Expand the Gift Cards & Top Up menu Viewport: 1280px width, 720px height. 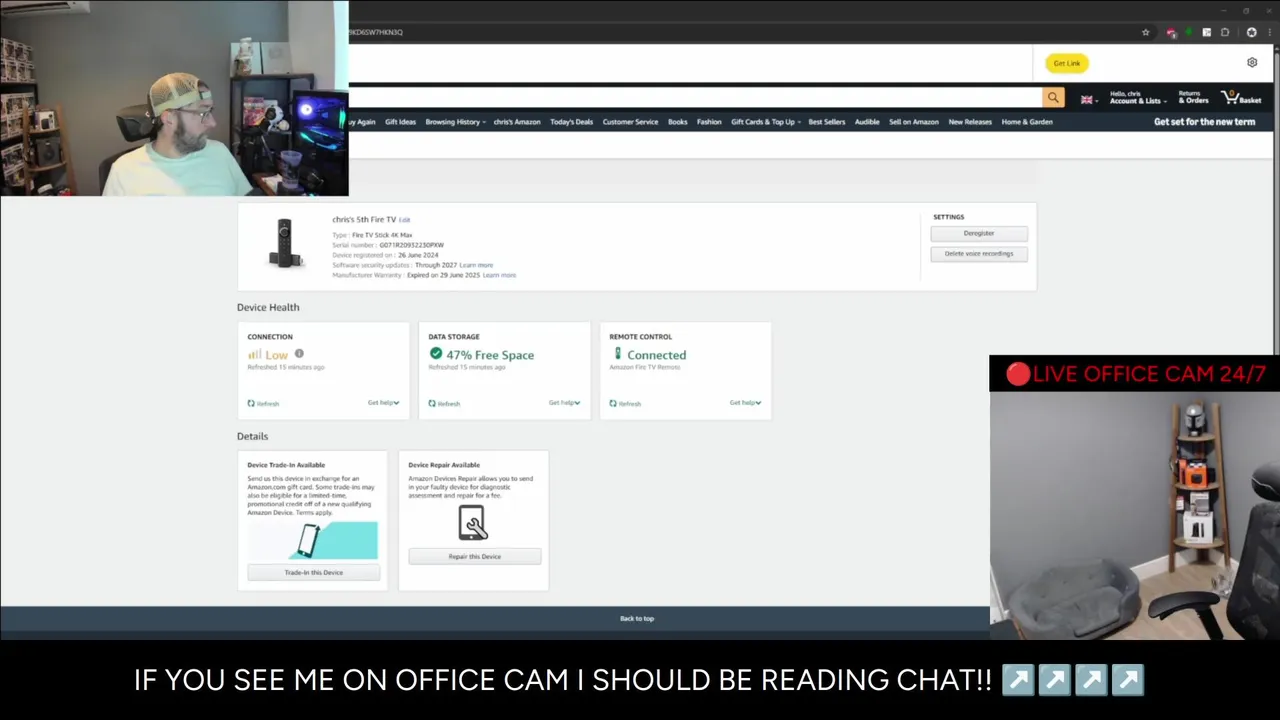coord(766,122)
